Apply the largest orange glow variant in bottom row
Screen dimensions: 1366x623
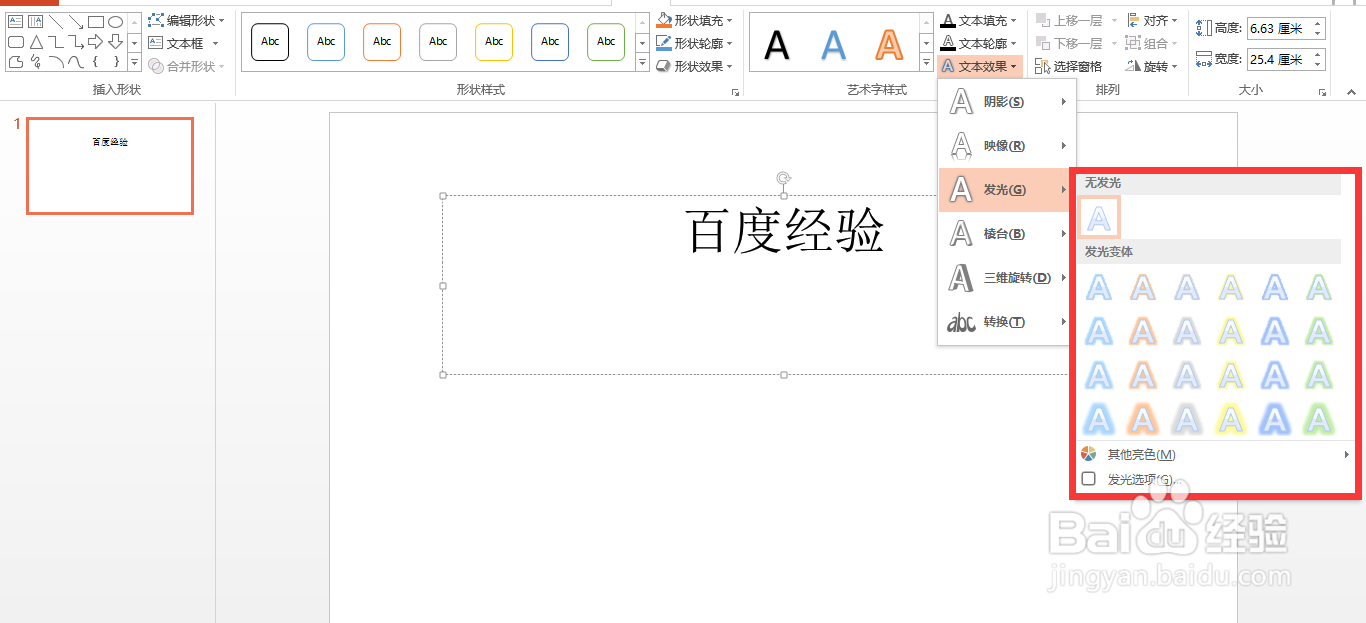pos(1143,418)
